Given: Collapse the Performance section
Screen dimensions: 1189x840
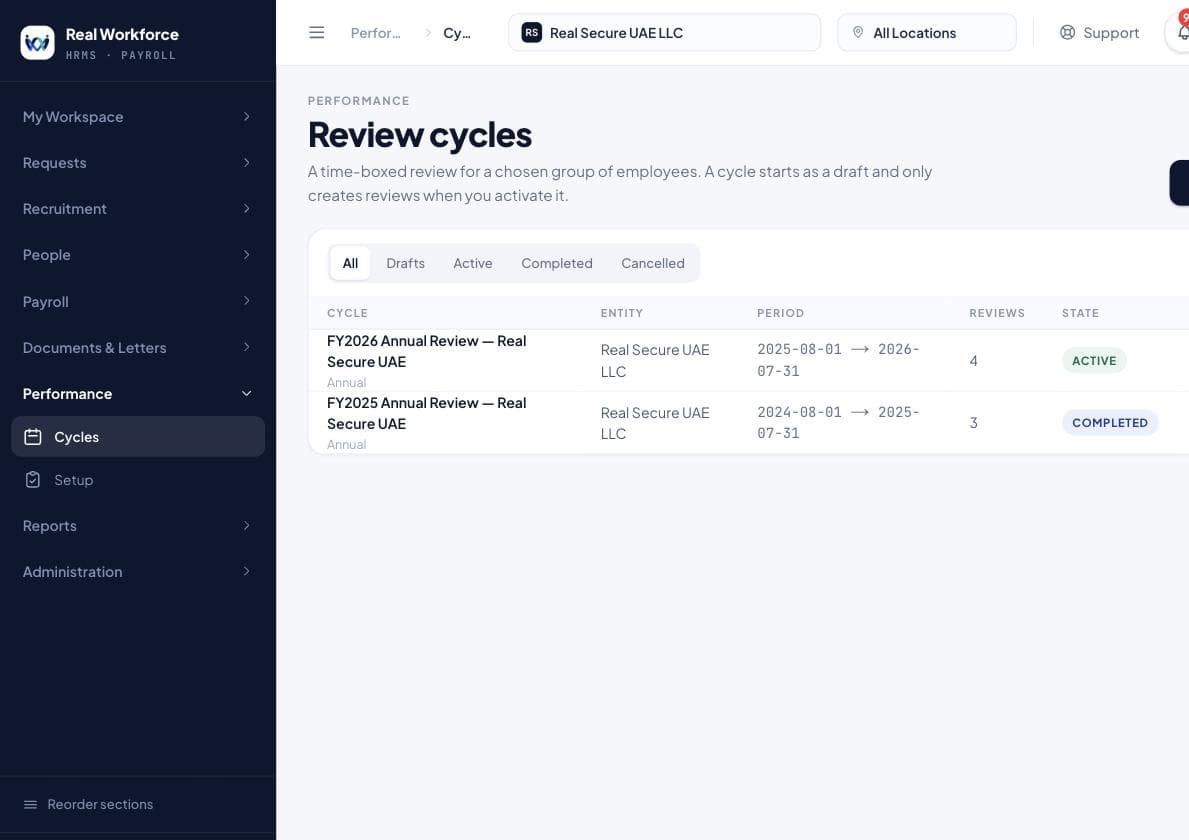Looking at the screenshot, I should coord(138,394).
